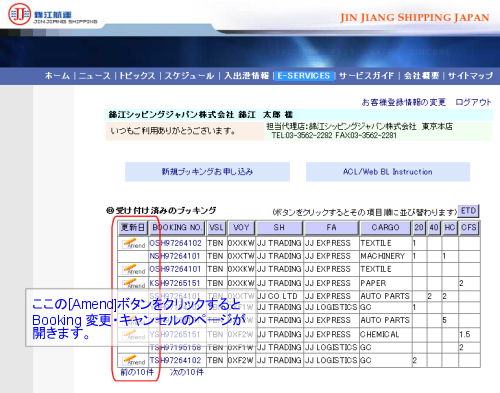Click the 次の10件 pagination link
Viewport: 500px width, 393px height.
click(x=186, y=372)
